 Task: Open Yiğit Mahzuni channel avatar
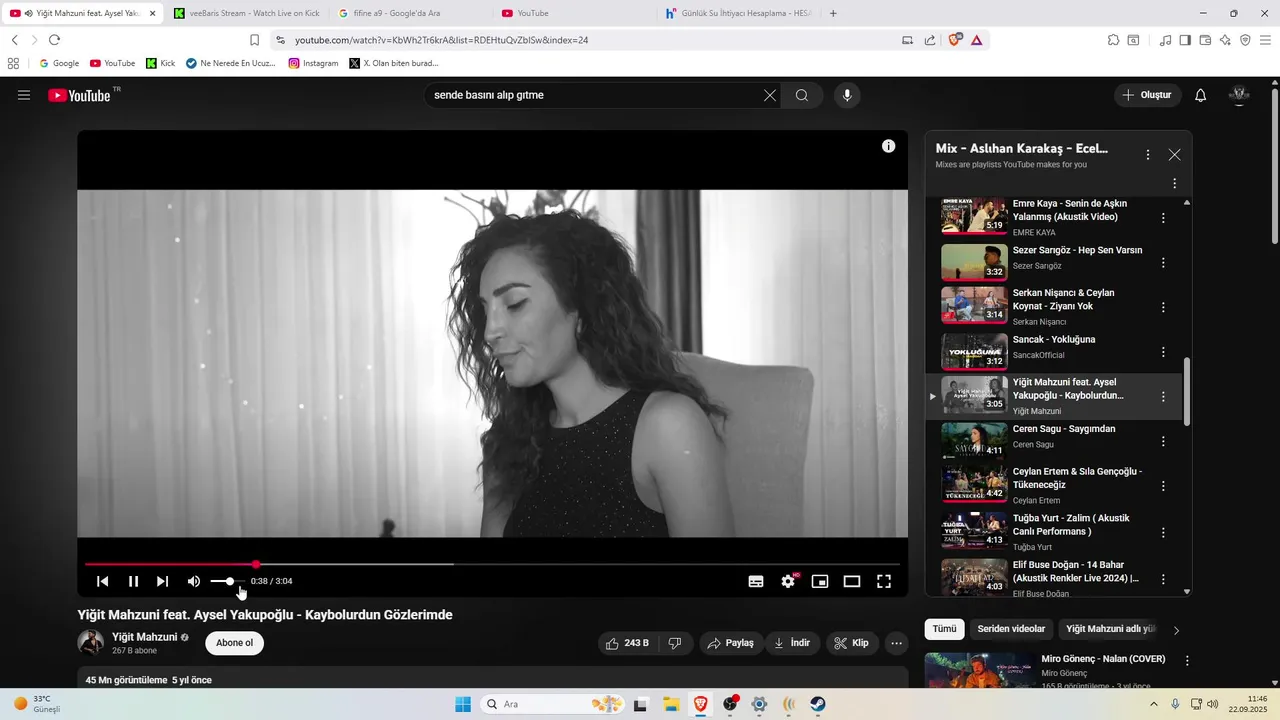coord(91,643)
